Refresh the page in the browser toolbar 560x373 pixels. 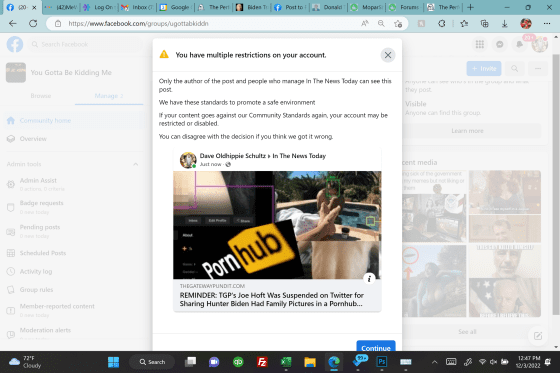pos(33,24)
